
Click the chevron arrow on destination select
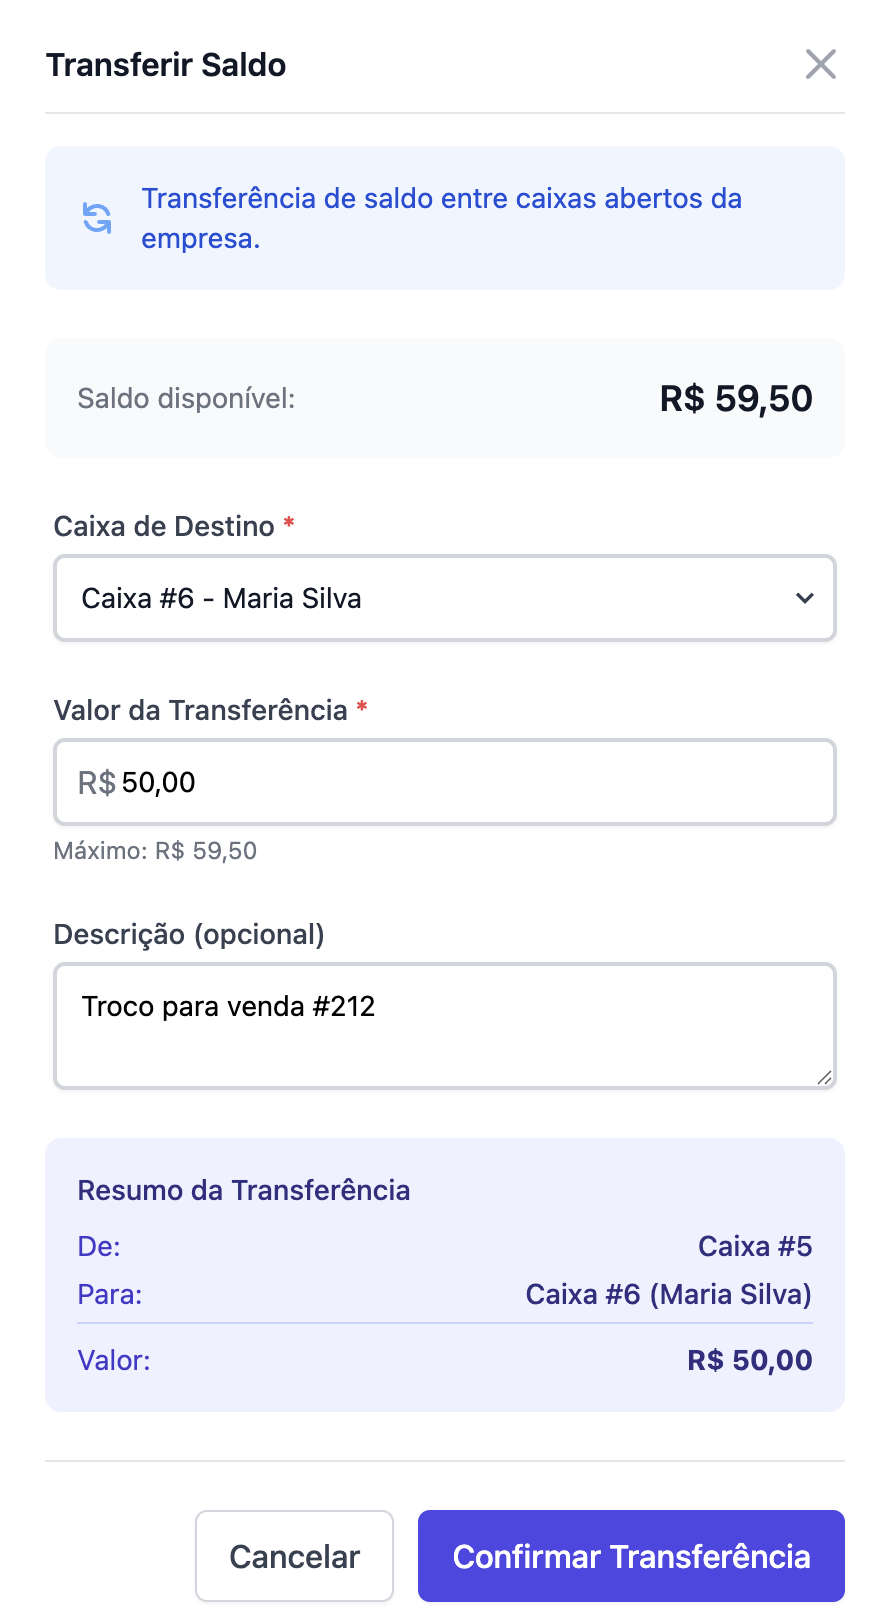(805, 598)
